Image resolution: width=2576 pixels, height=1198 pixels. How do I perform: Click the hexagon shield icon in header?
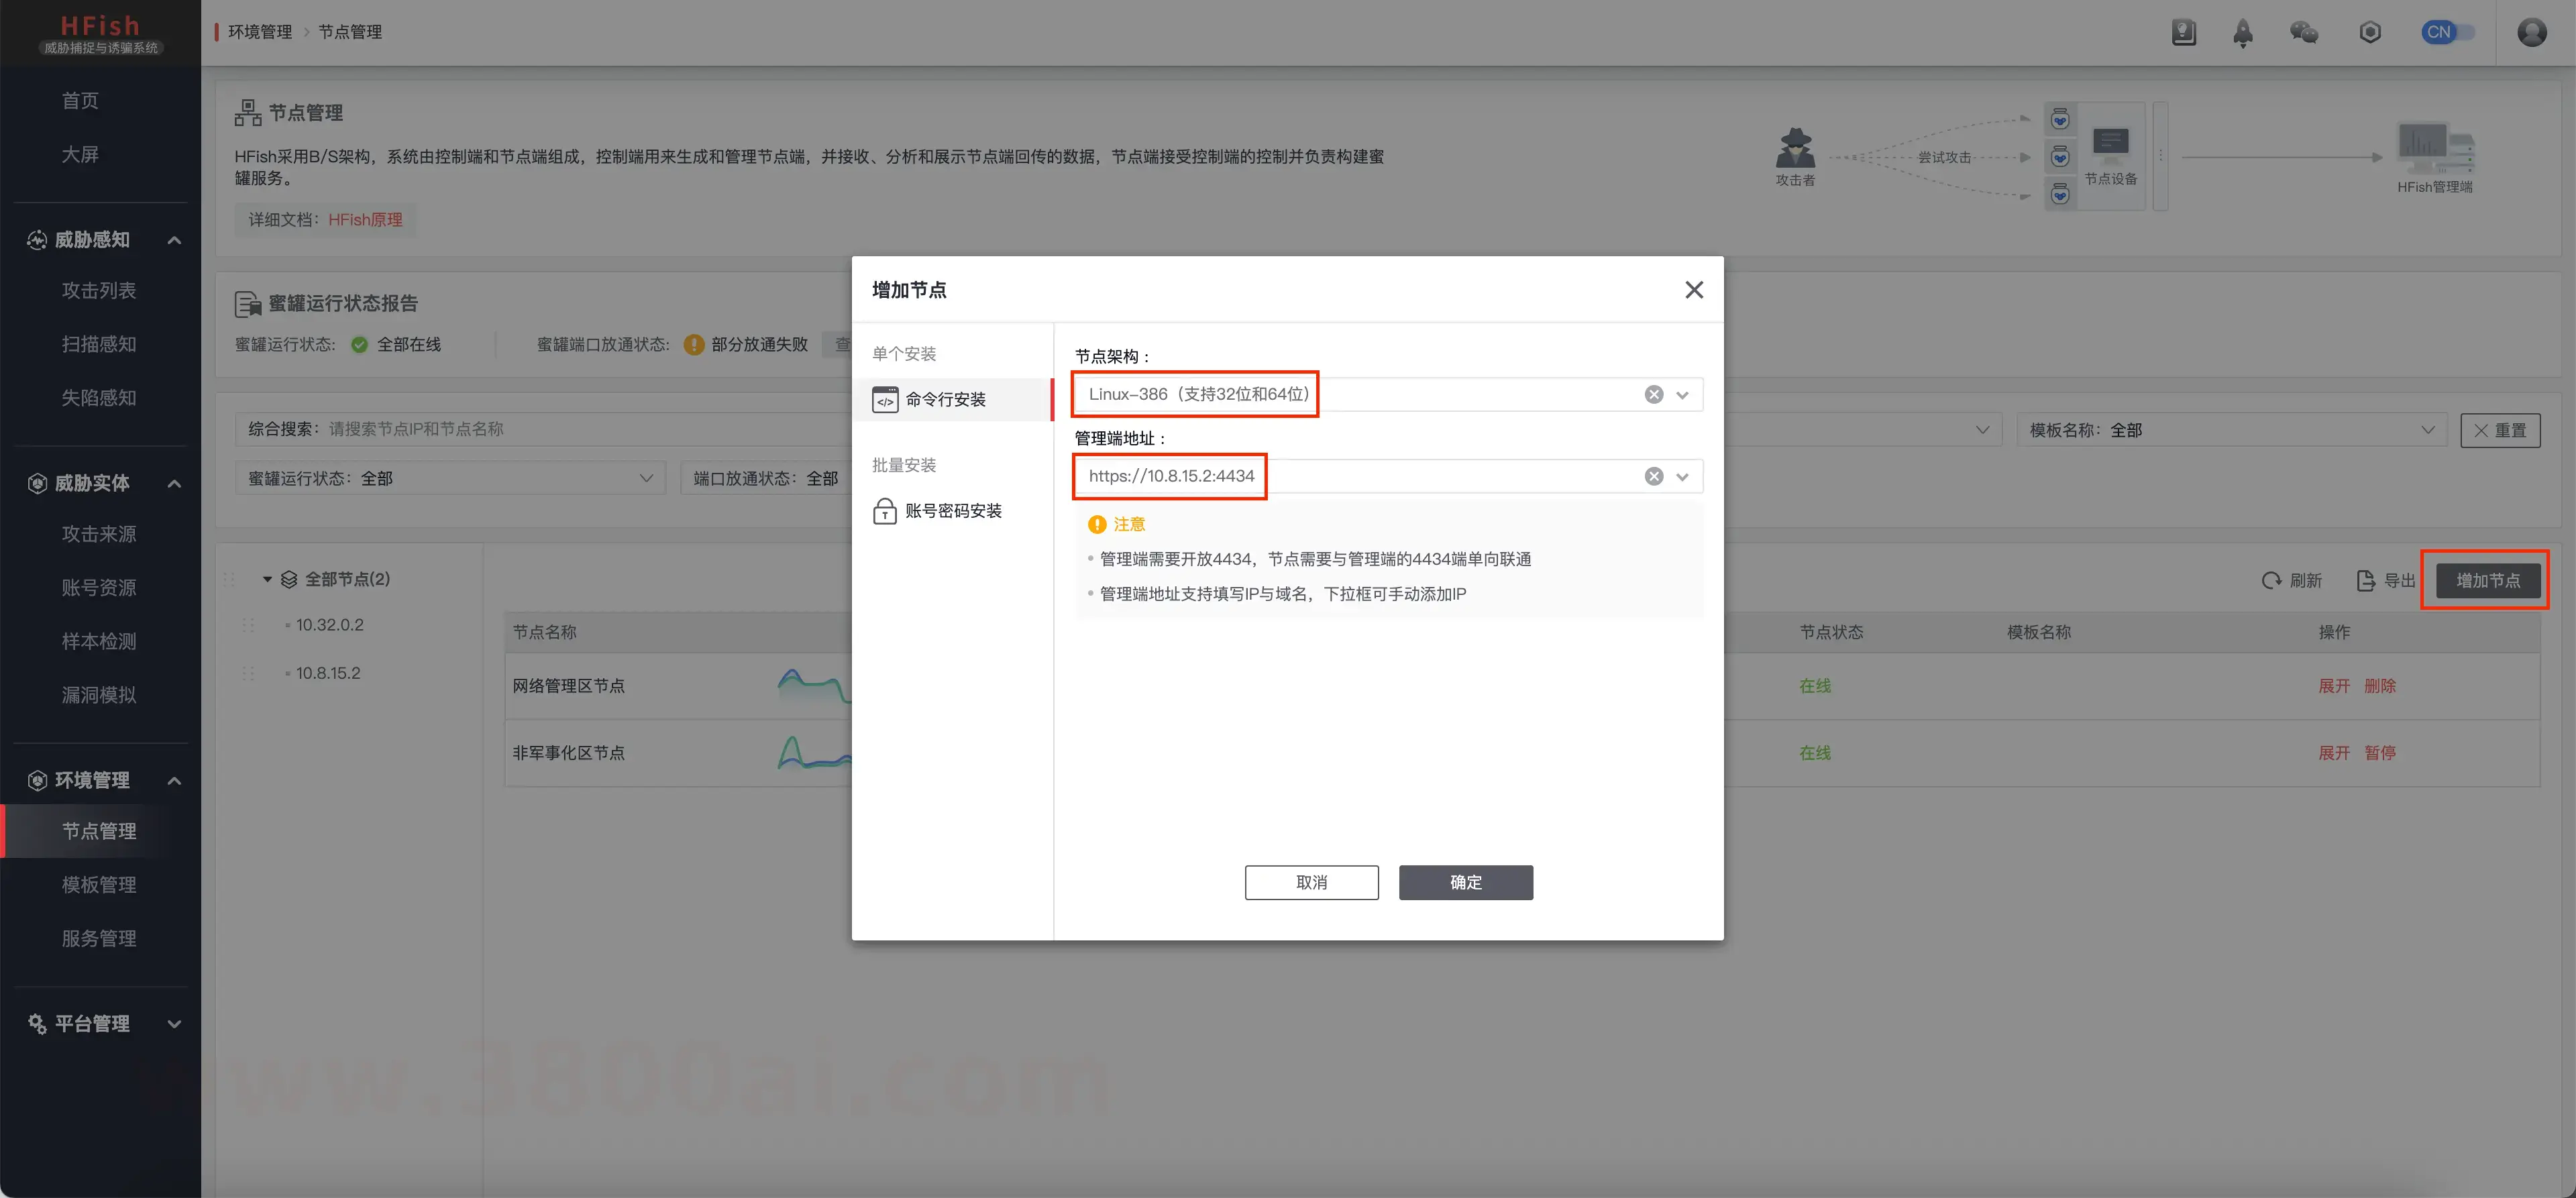[x=2369, y=33]
